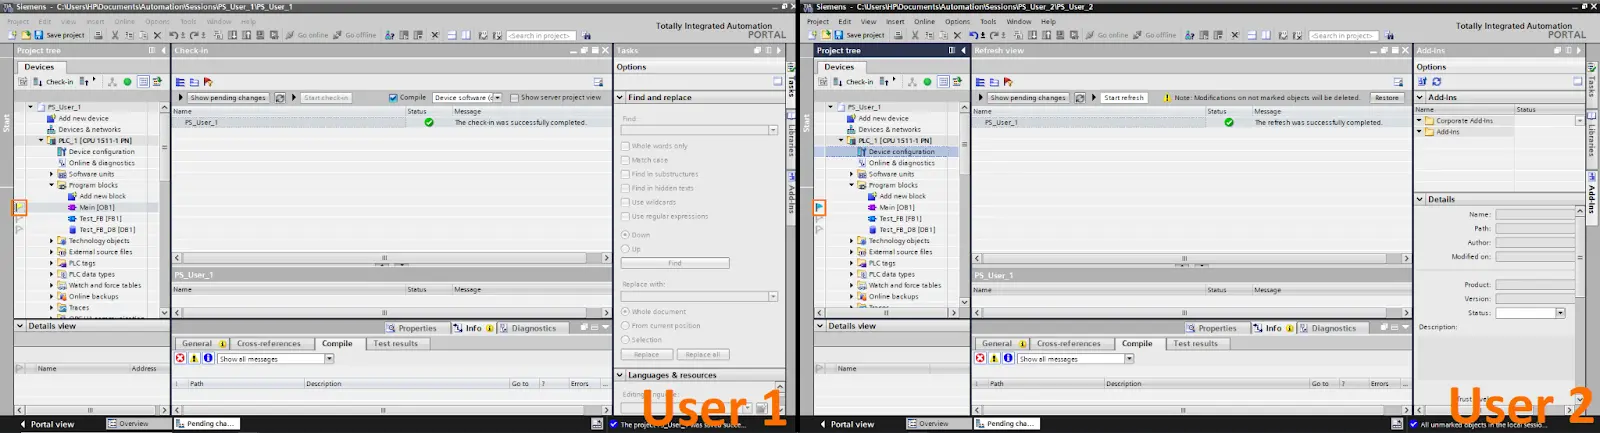The height and width of the screenshot is (433, 1600).
Task: Click Show pending changes in PS_User_1
Action: click(x=228, y=98)
